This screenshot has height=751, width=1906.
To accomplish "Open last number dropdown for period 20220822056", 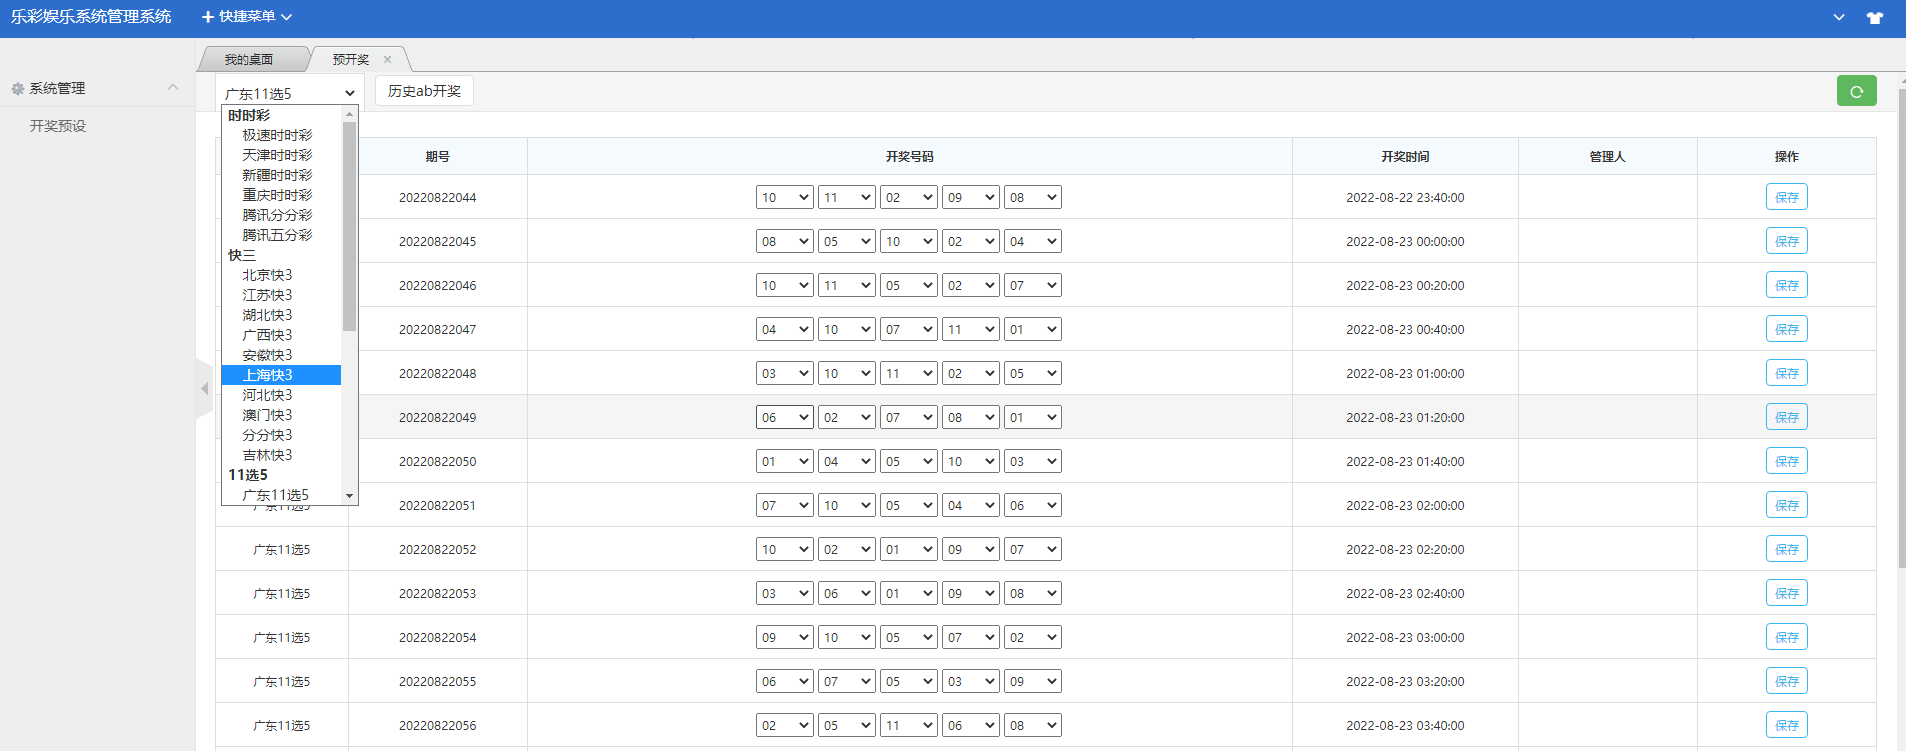I will [x=1032, y=726].
